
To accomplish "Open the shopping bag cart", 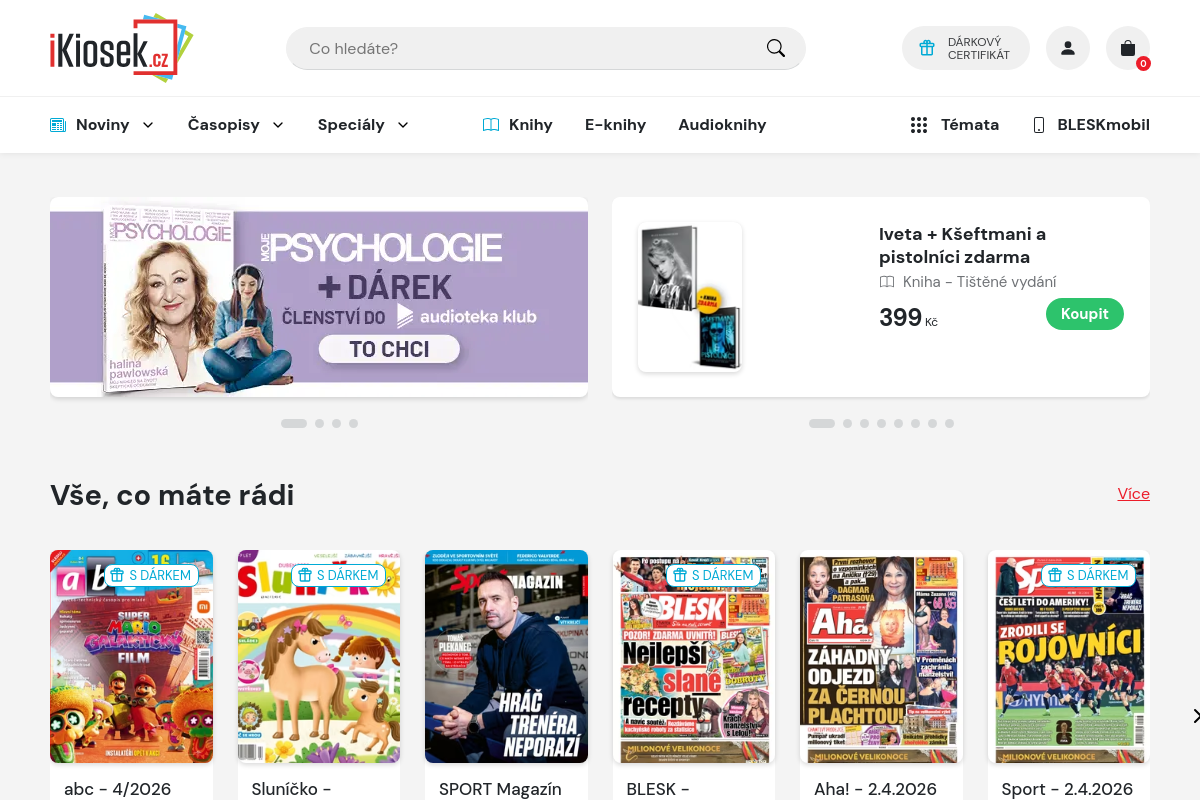I will (x=1127, y=48).
